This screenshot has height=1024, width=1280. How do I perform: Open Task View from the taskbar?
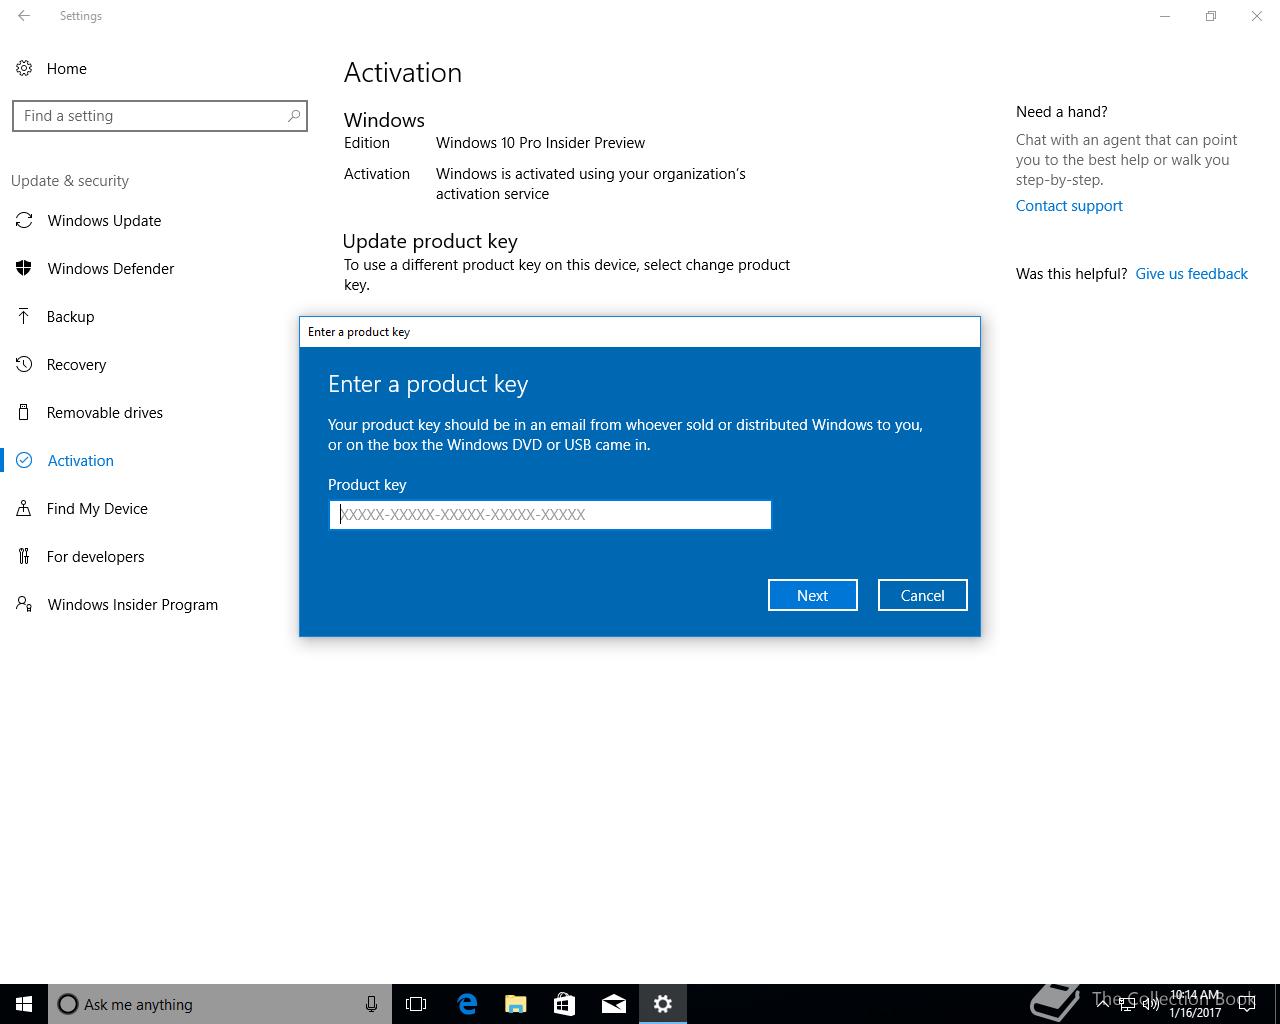click(416, 1004)
